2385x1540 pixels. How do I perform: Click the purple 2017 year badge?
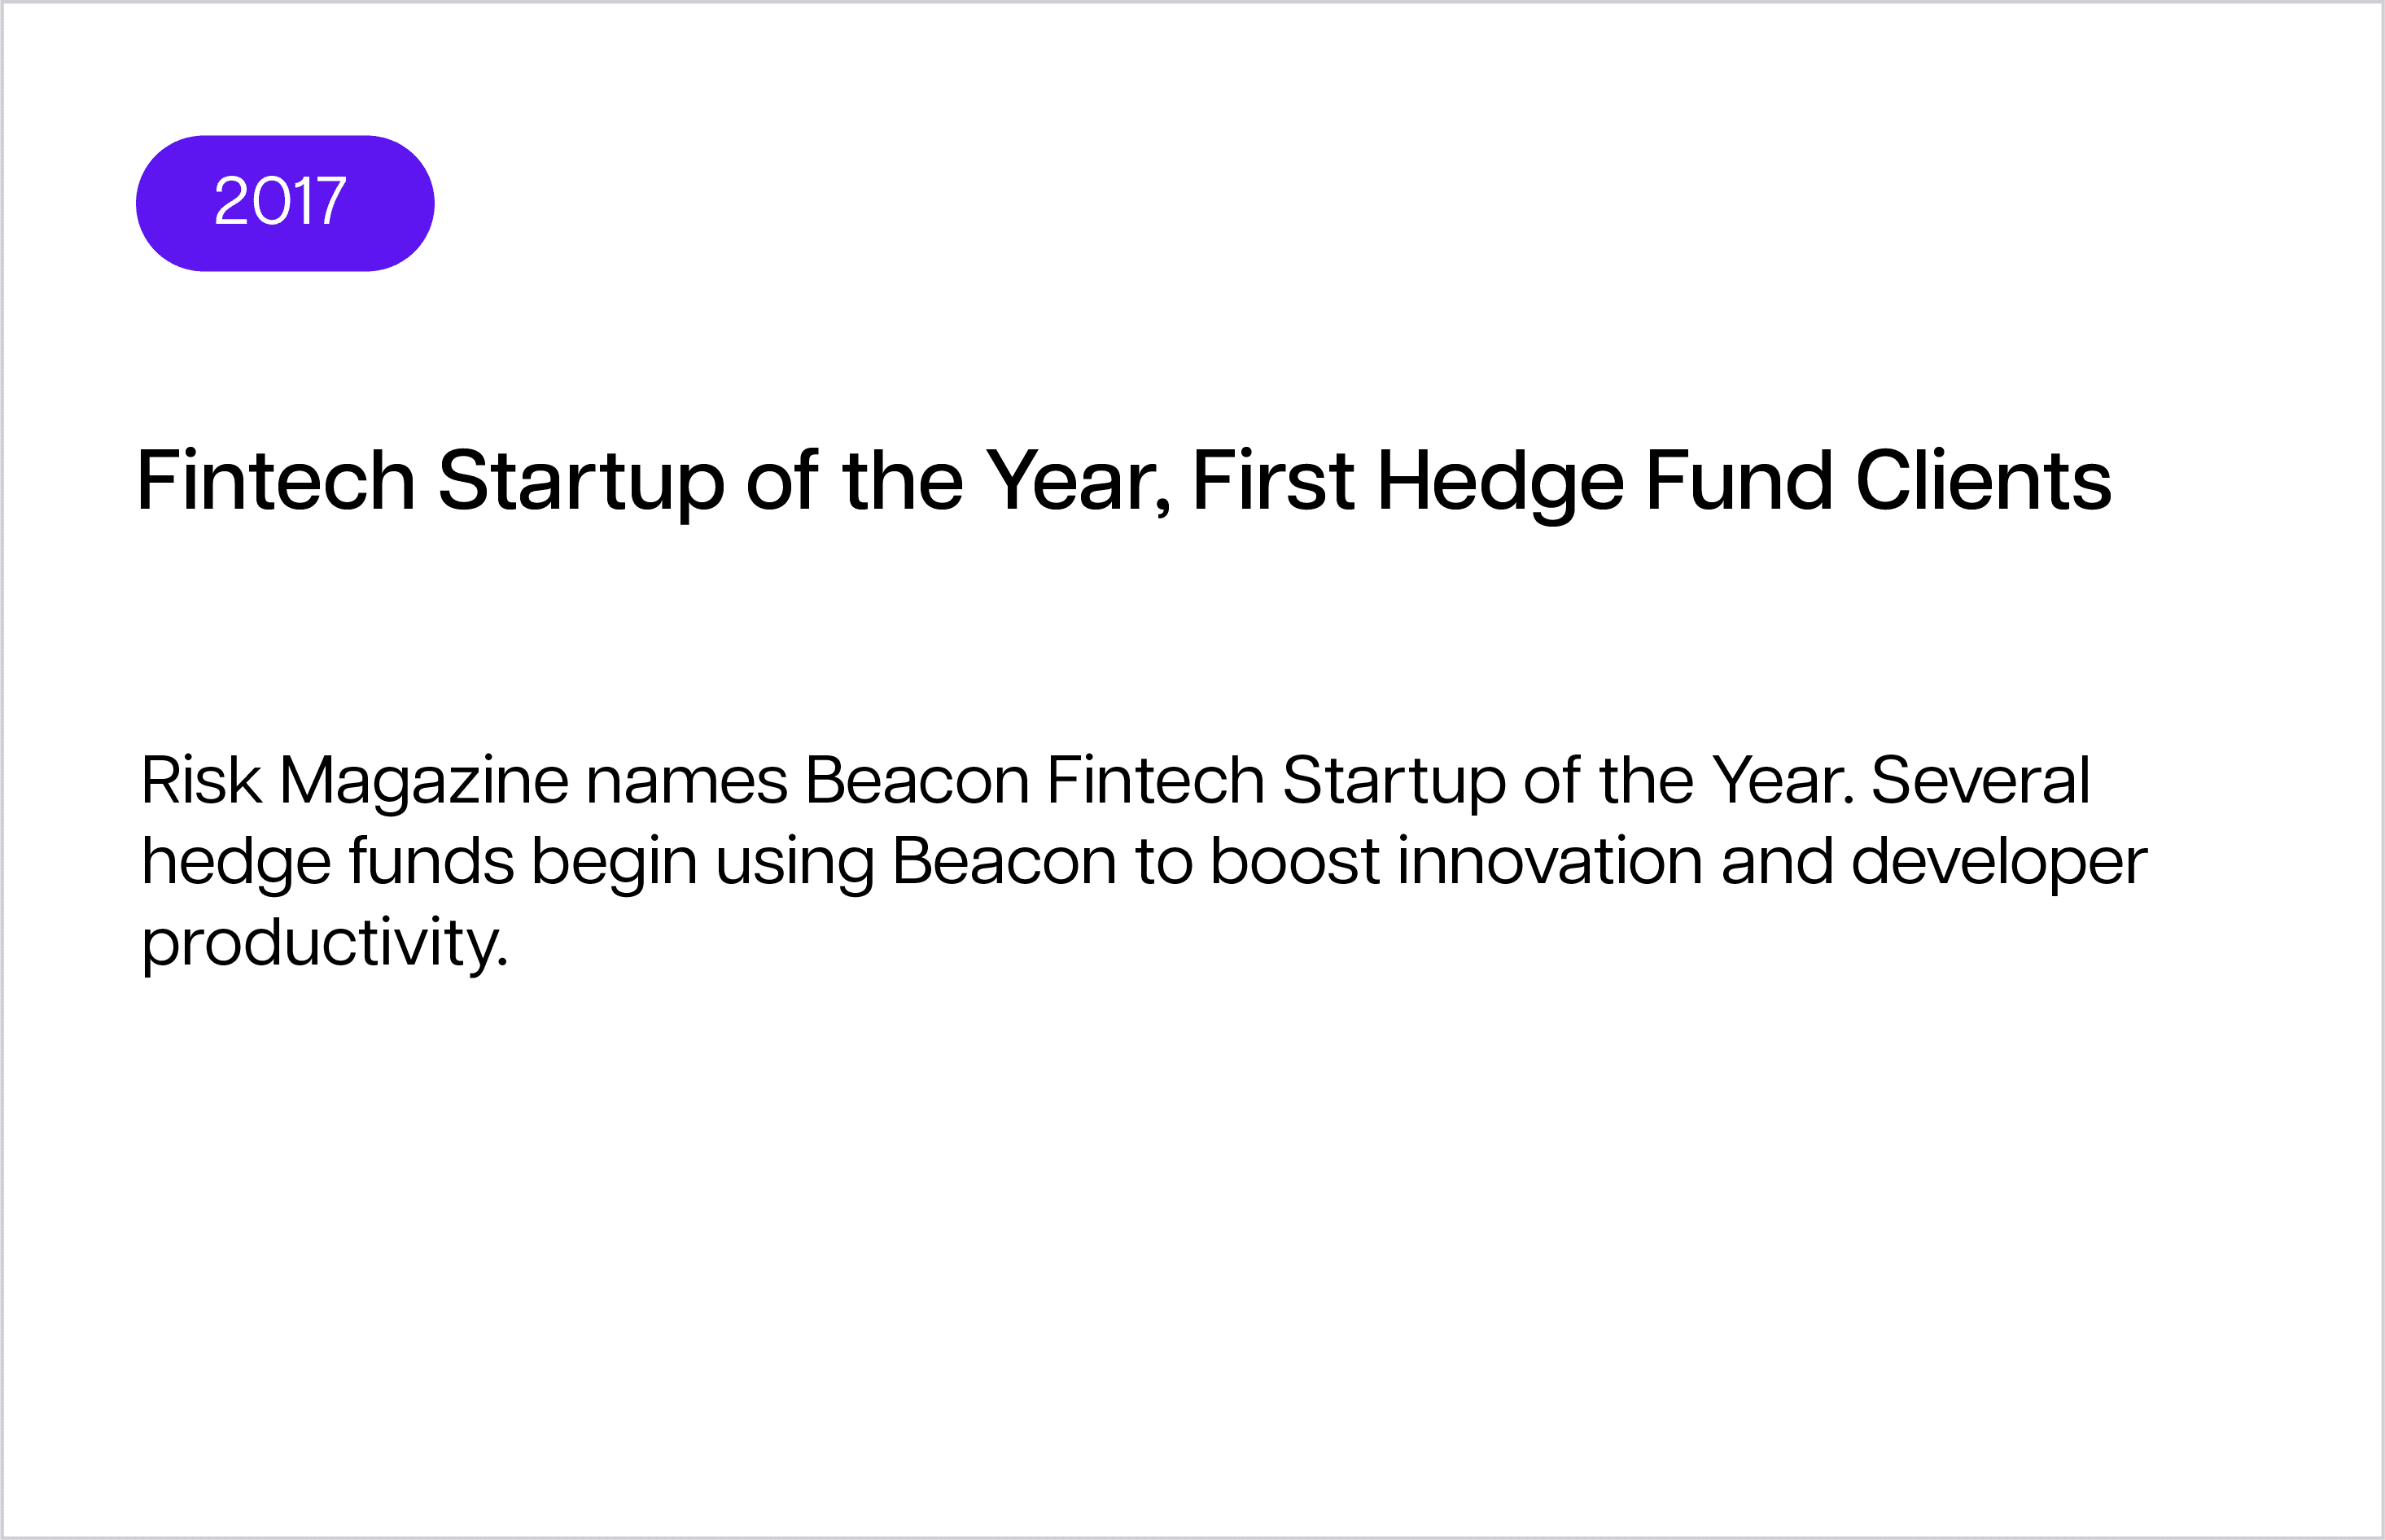pos(285,203)
